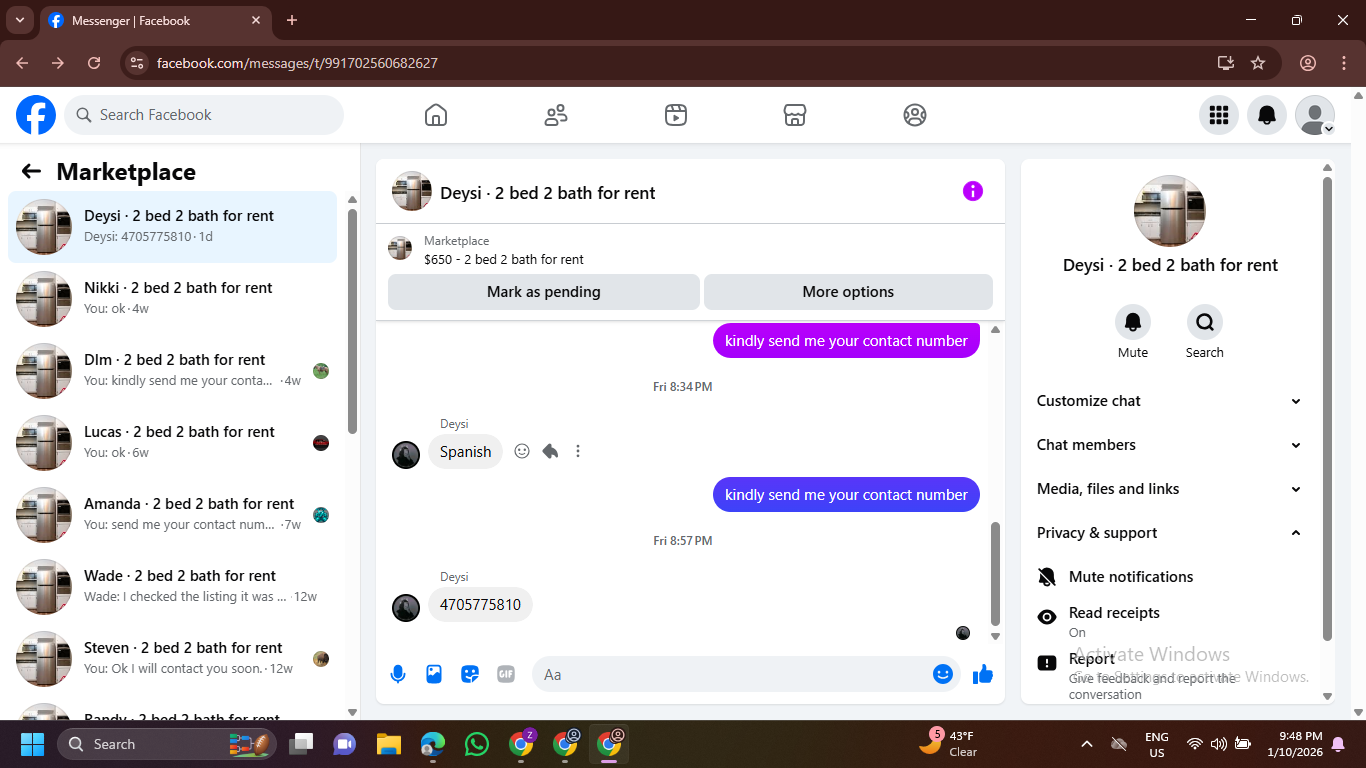The width and height of the screenshot is (1366, 768).
Task: Open Nikki conversation in list
Action: [172, 299]
